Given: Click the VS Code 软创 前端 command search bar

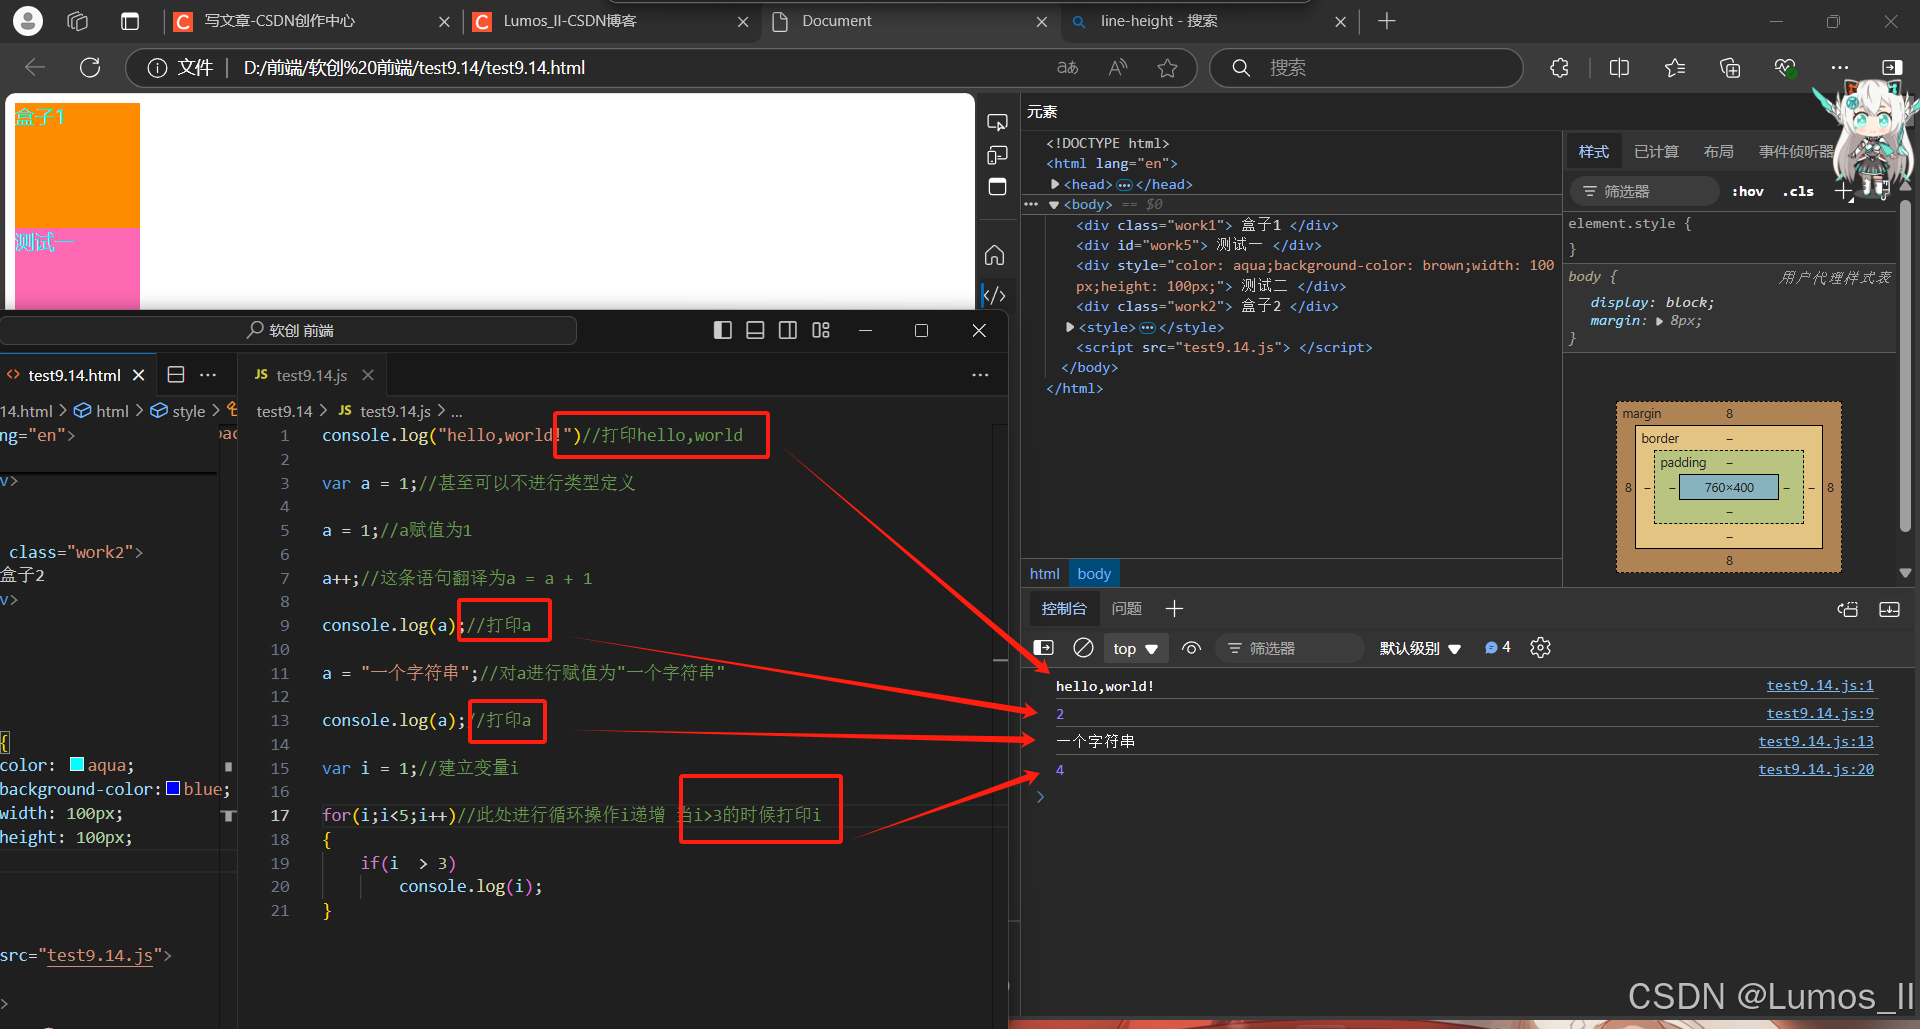Looking at the screenshot, I should tap(290, 330).
